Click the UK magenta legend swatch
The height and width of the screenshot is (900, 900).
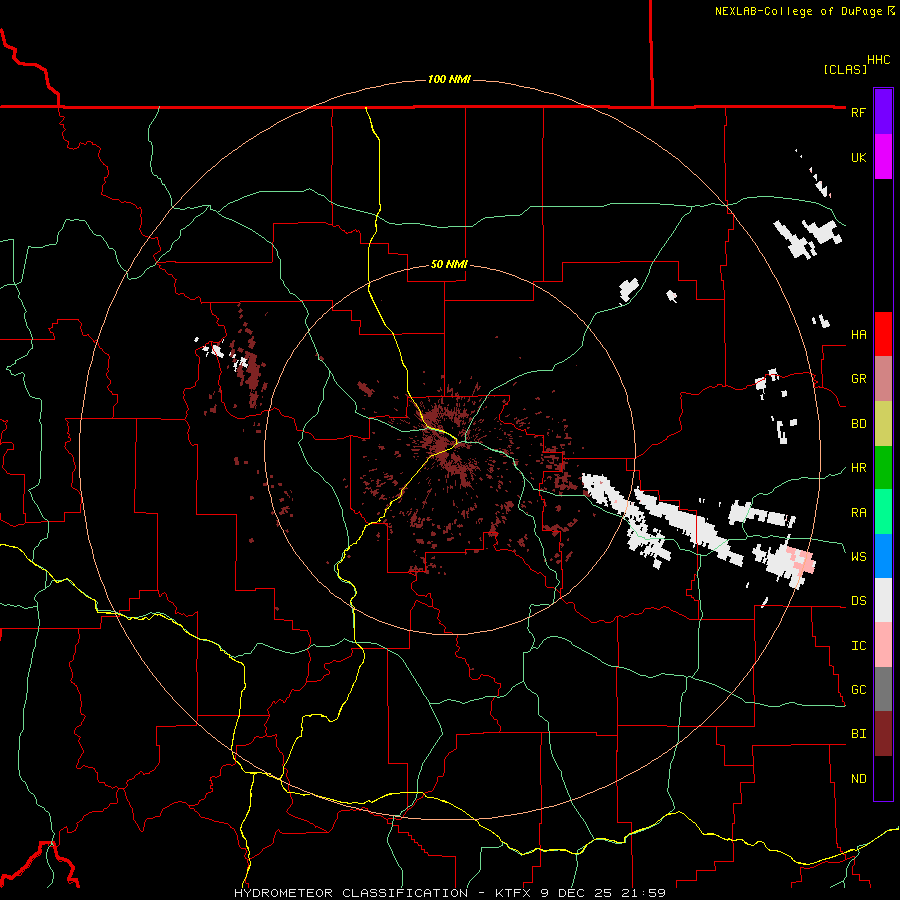pyautogui.click(x=883, y=157)
